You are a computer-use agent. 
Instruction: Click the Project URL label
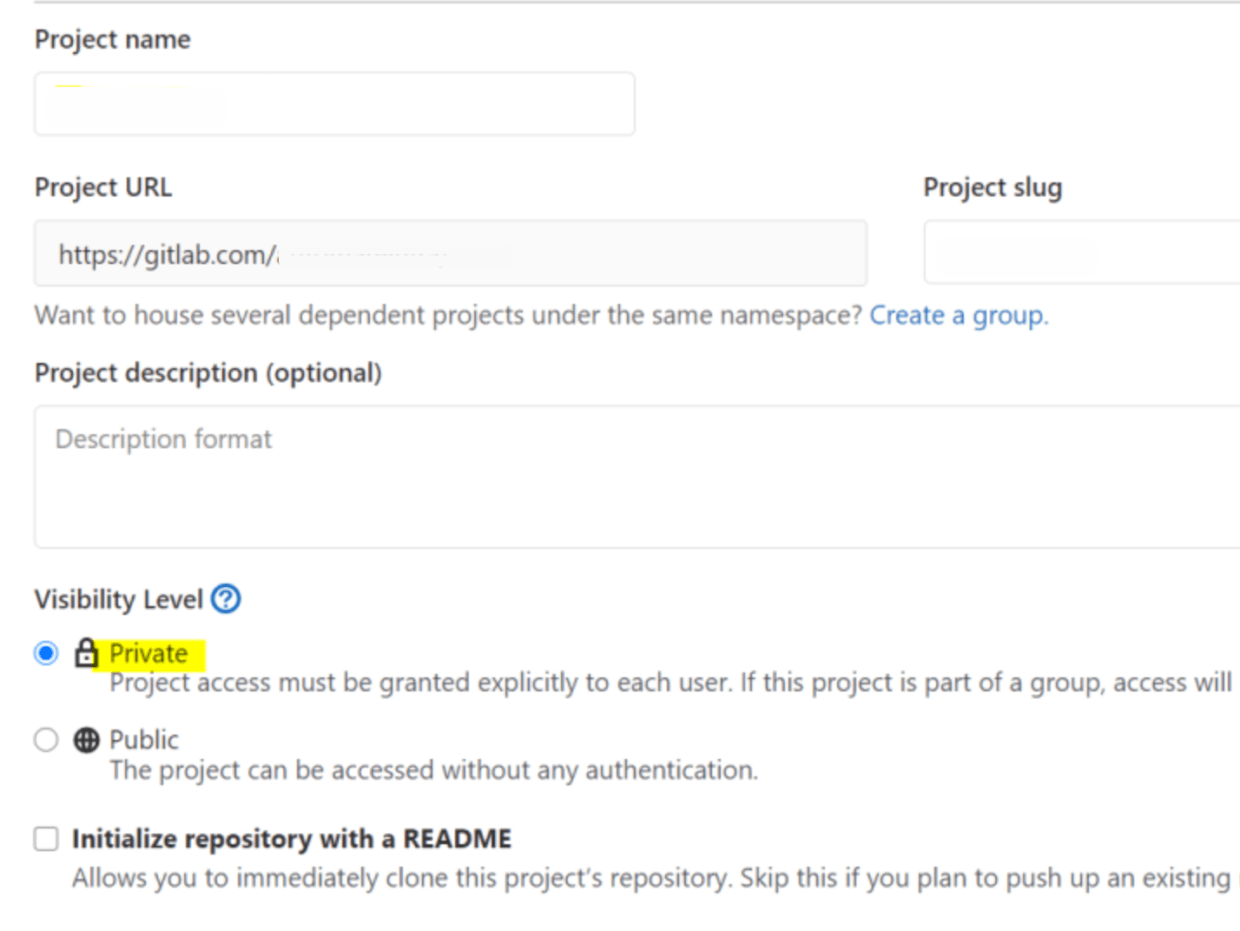tap(103, 188)
